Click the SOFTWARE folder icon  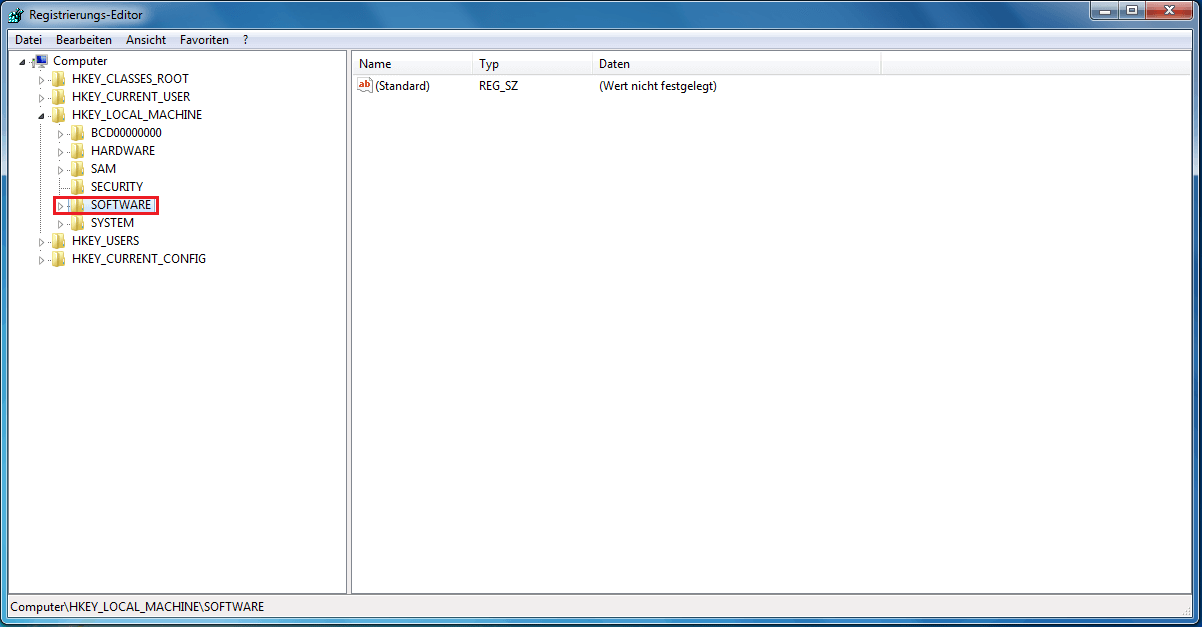[78, 205]
